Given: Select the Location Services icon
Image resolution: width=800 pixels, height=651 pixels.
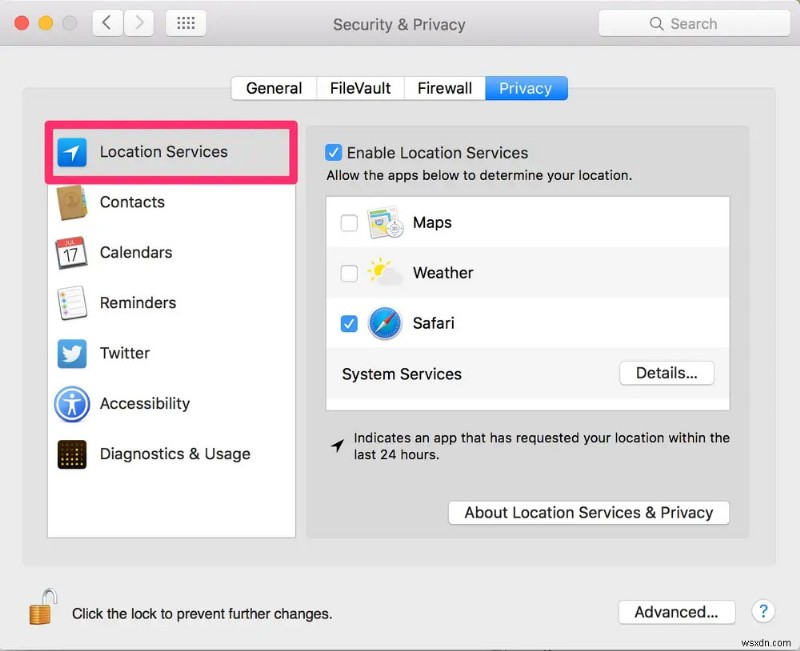Looking at the screenshot, I should (72, 152).
